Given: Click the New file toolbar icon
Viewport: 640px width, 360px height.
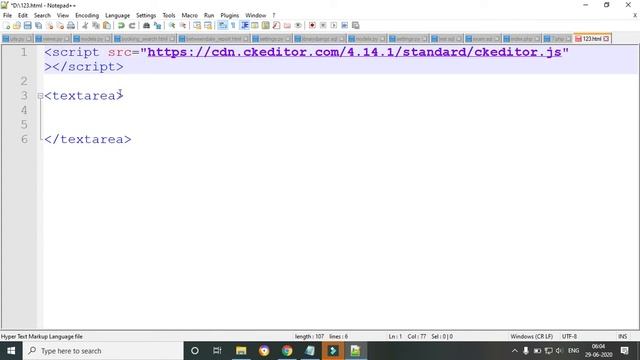Looking at the screenshot, I should click(x=6, y=25).
